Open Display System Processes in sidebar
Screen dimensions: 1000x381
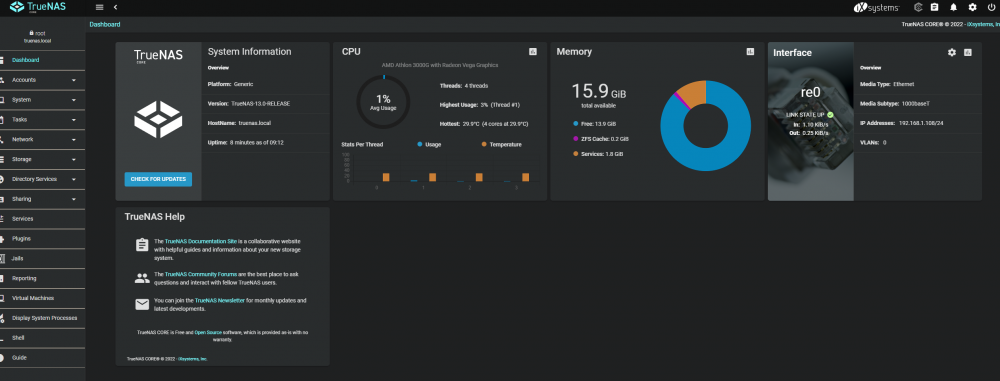coord(42,318)
